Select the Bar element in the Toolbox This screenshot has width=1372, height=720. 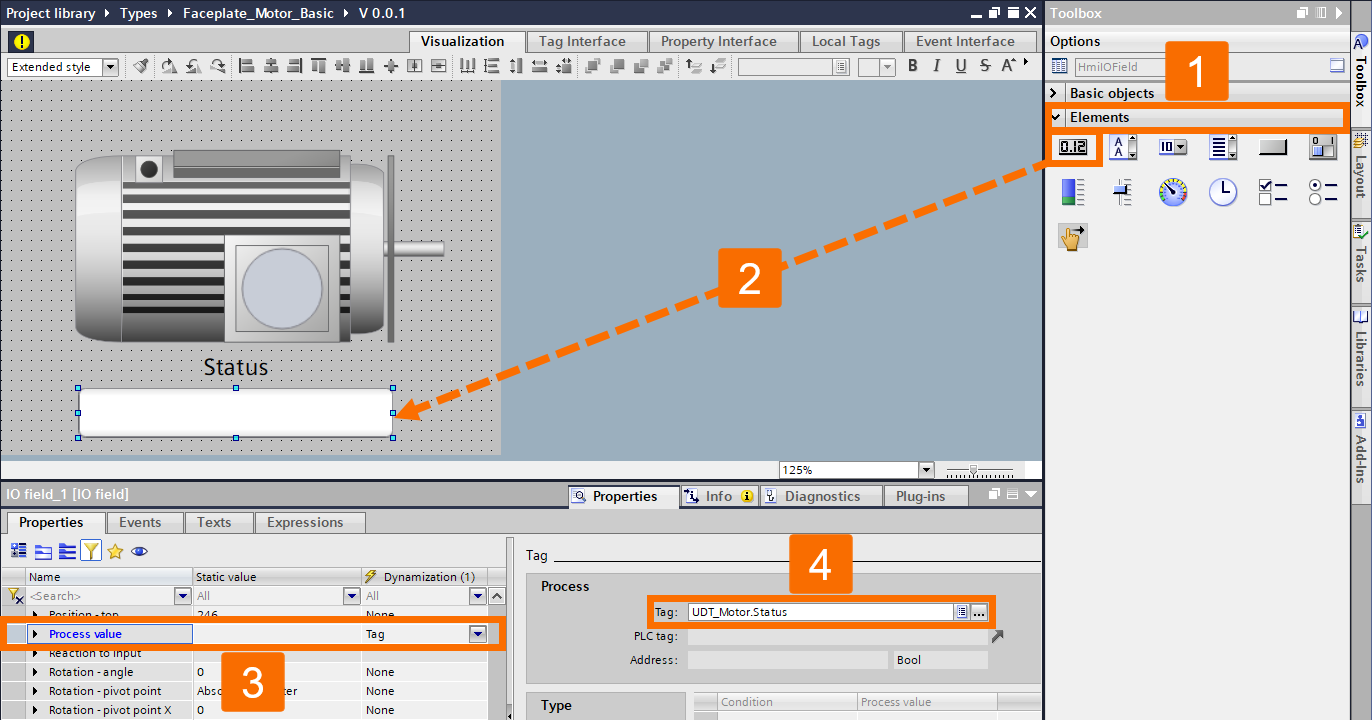[1073, 192]
